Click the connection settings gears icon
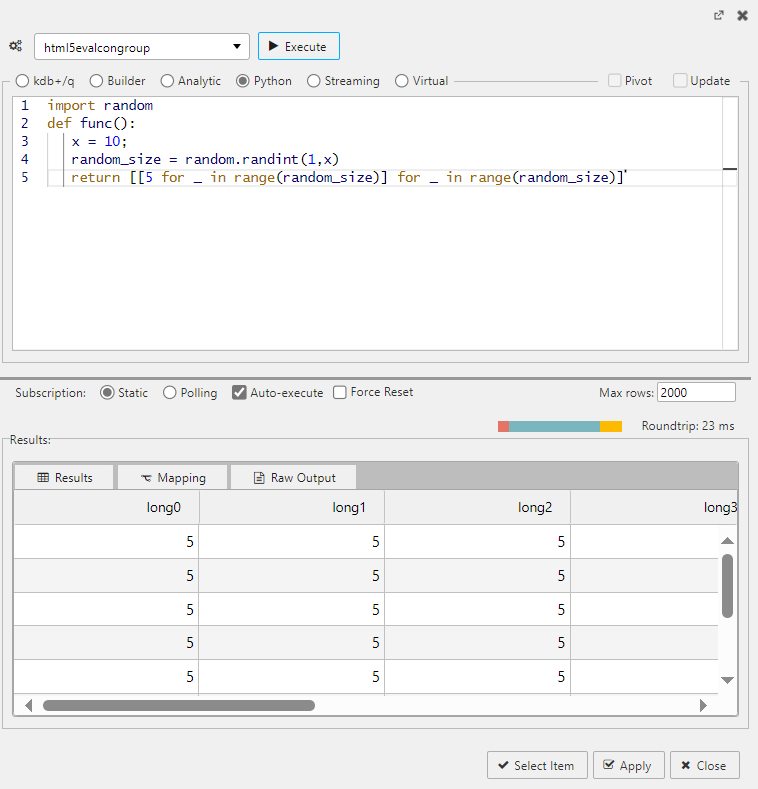Viewport: 758px width, 789px height. click(16, 46)
